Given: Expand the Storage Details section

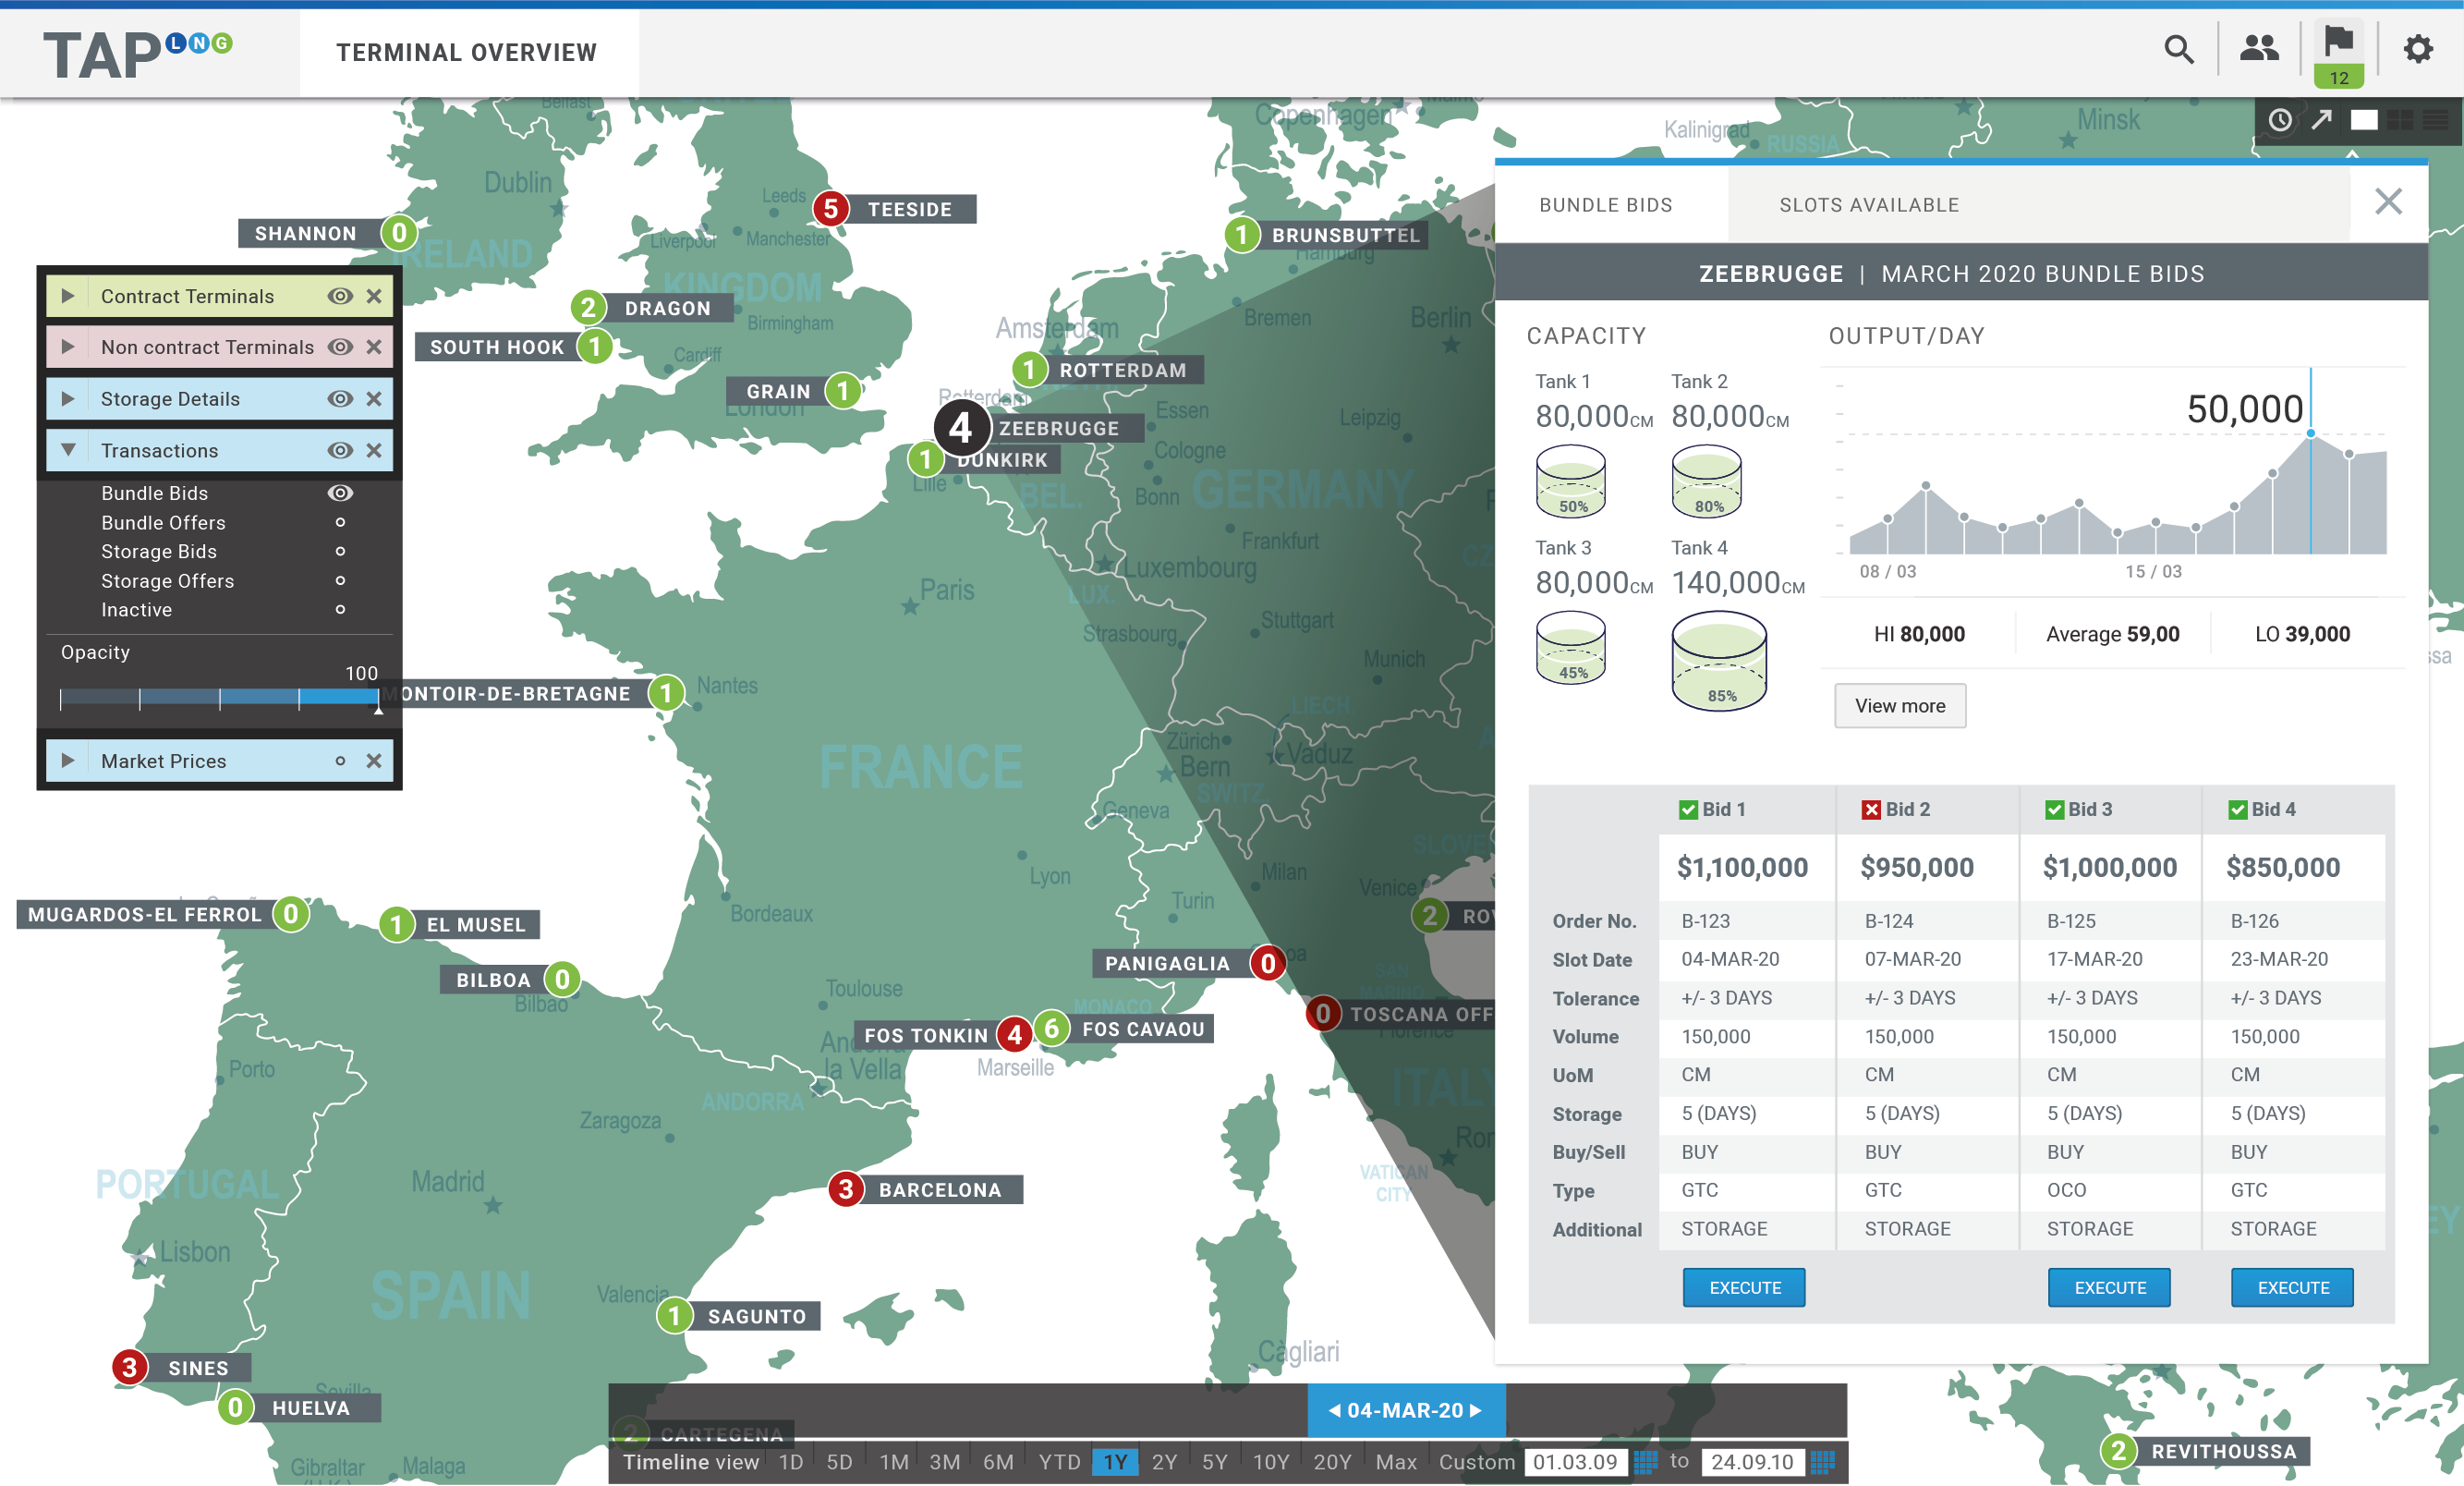Looking at the screenshot, I should point(68,399).
